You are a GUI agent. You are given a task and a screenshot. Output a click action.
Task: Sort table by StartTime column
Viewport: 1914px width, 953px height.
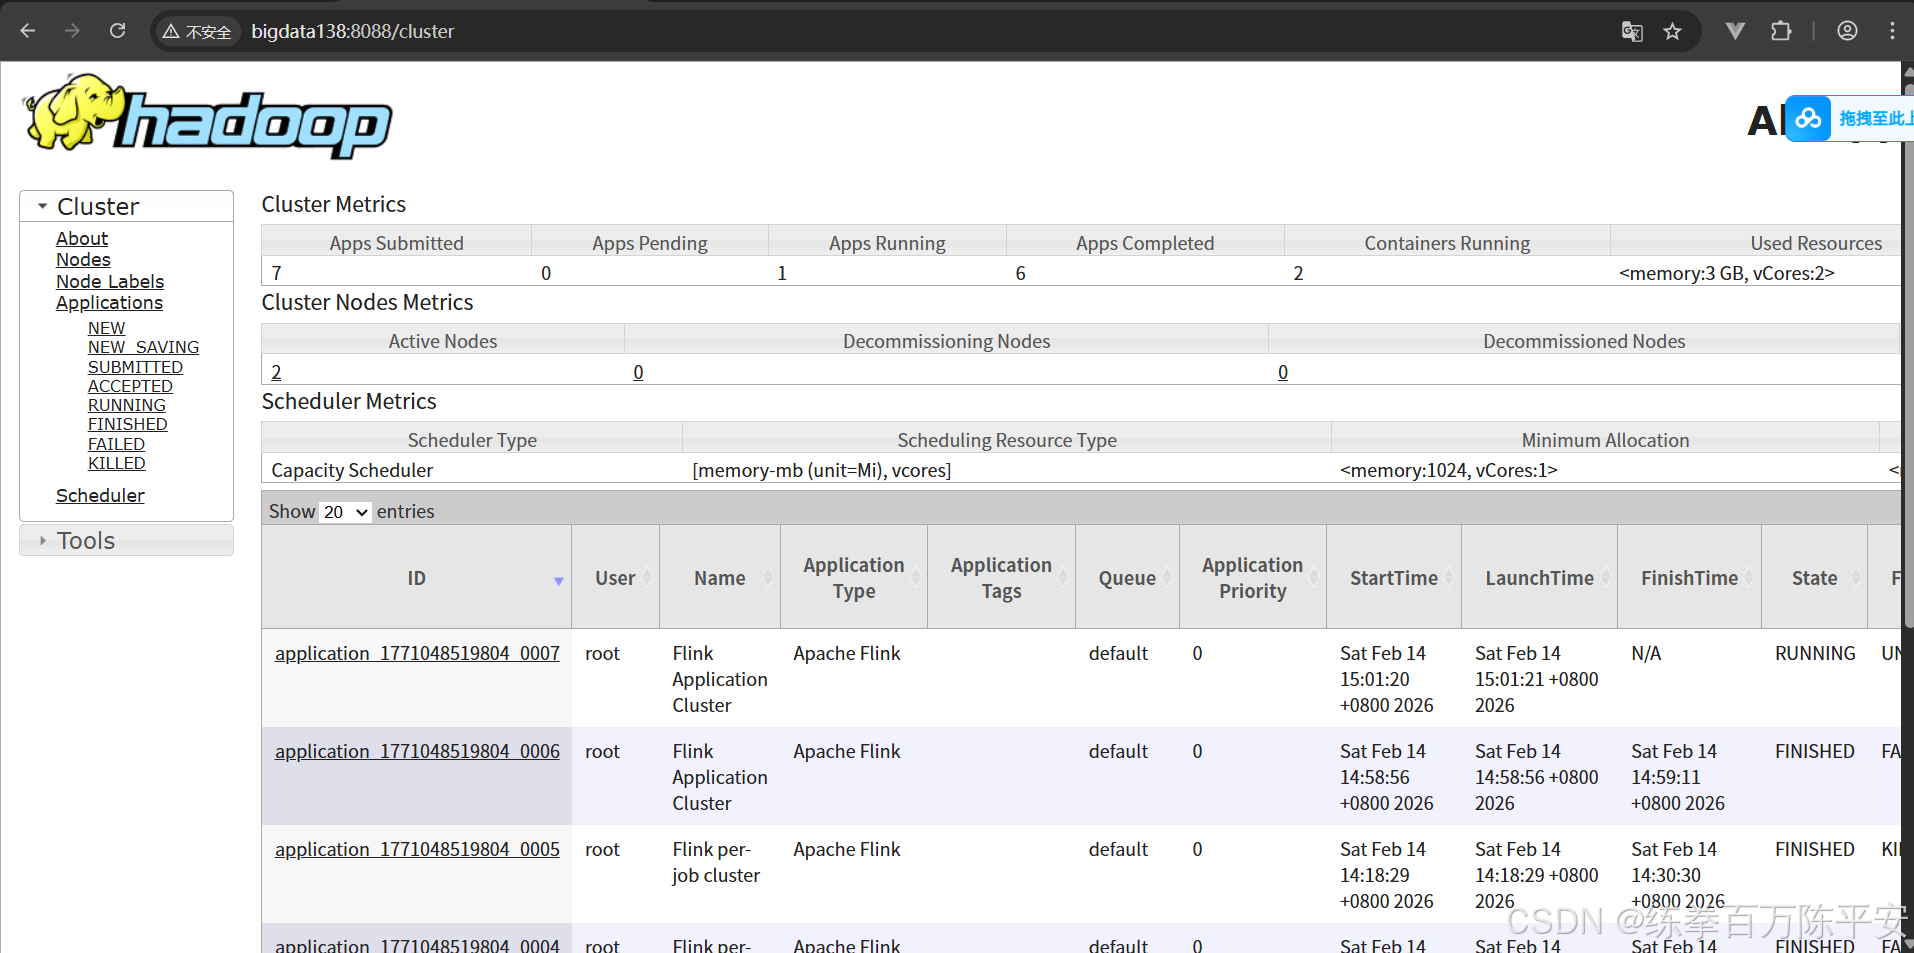coord(1394,578)
